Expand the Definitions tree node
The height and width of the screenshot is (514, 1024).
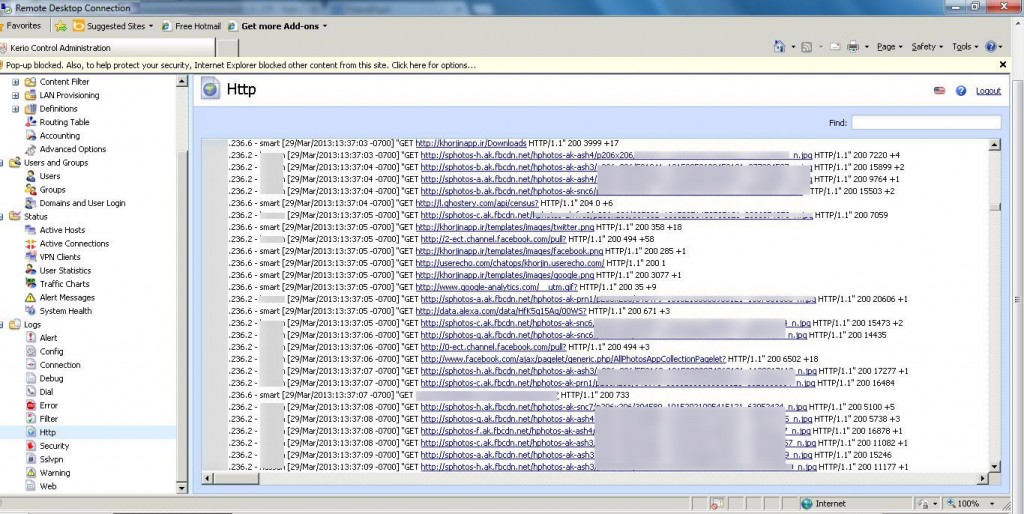tap(16, 109)
